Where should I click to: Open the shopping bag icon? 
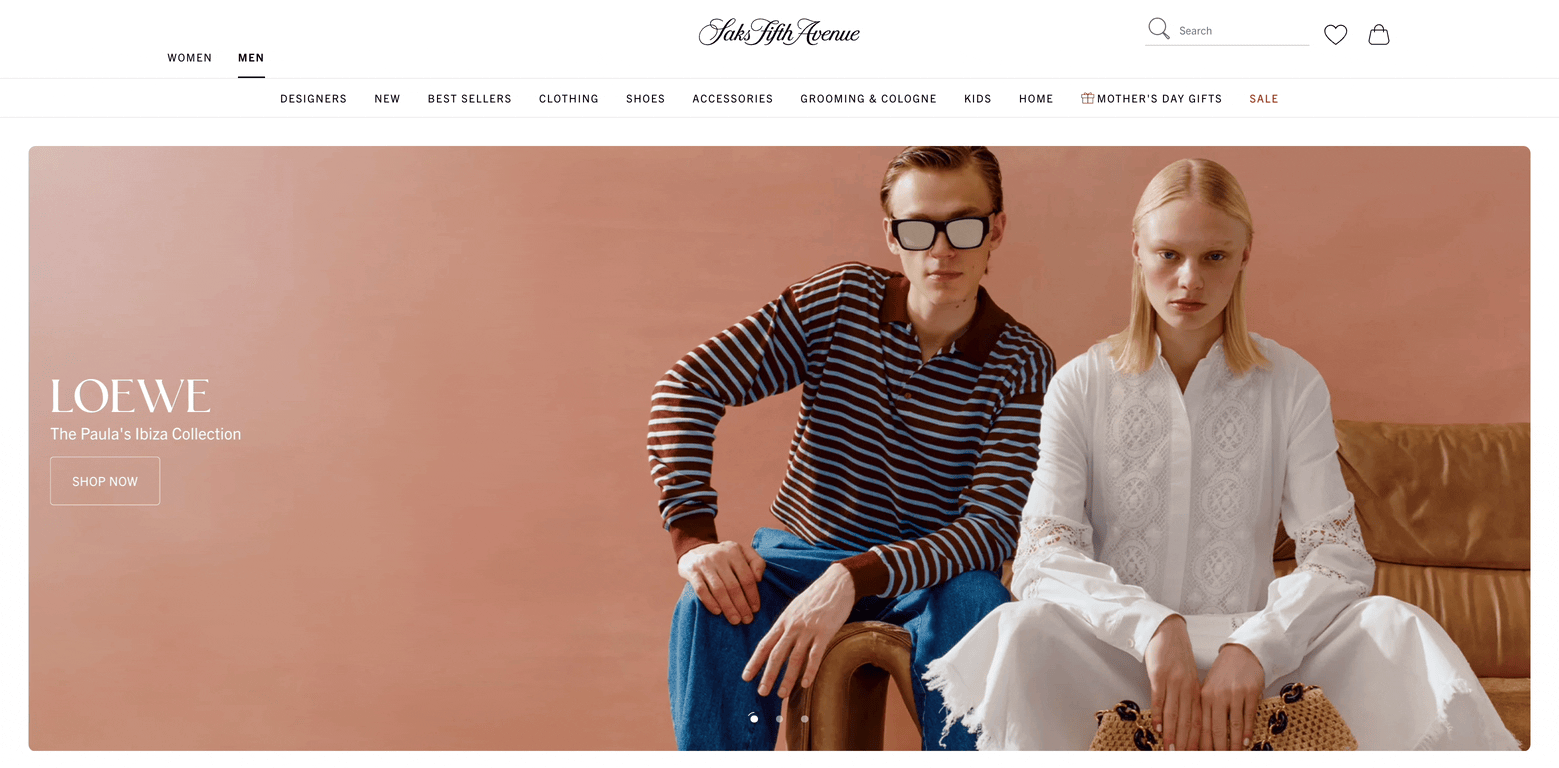(1378, 35)
